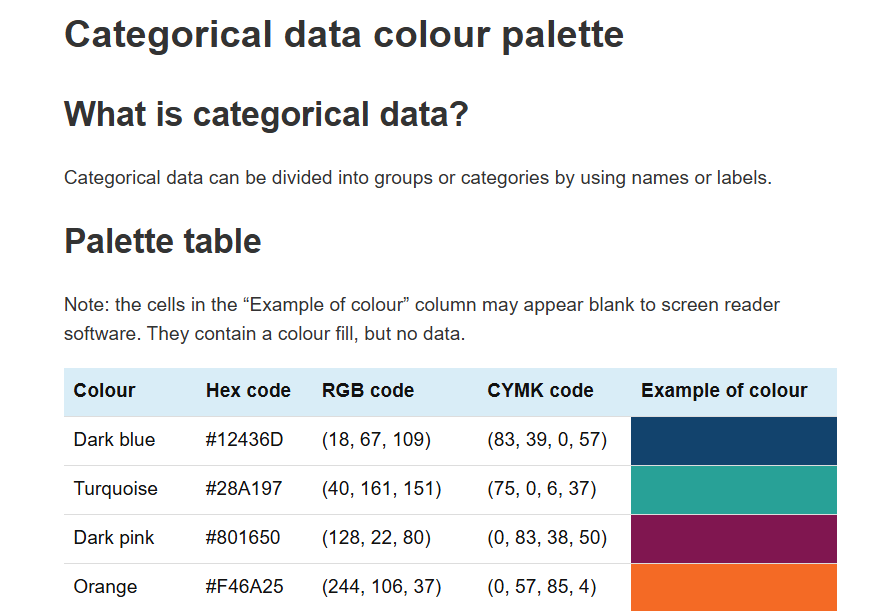Click the Dark pink row label
Image resolution: width=884 pixels, height=611 pixels.
pyautogui.click(x=114, y=538)
